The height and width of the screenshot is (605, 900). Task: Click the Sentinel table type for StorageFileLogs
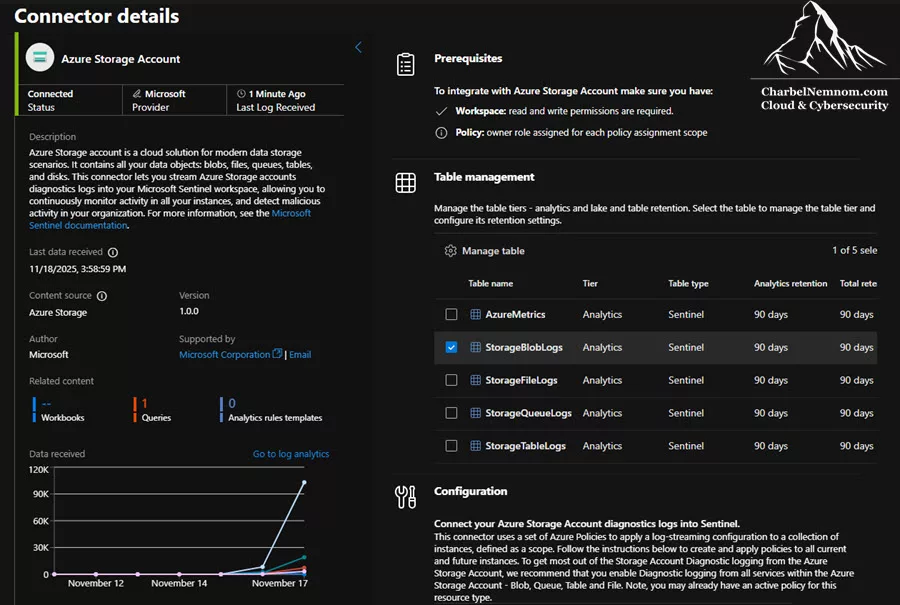686,380
